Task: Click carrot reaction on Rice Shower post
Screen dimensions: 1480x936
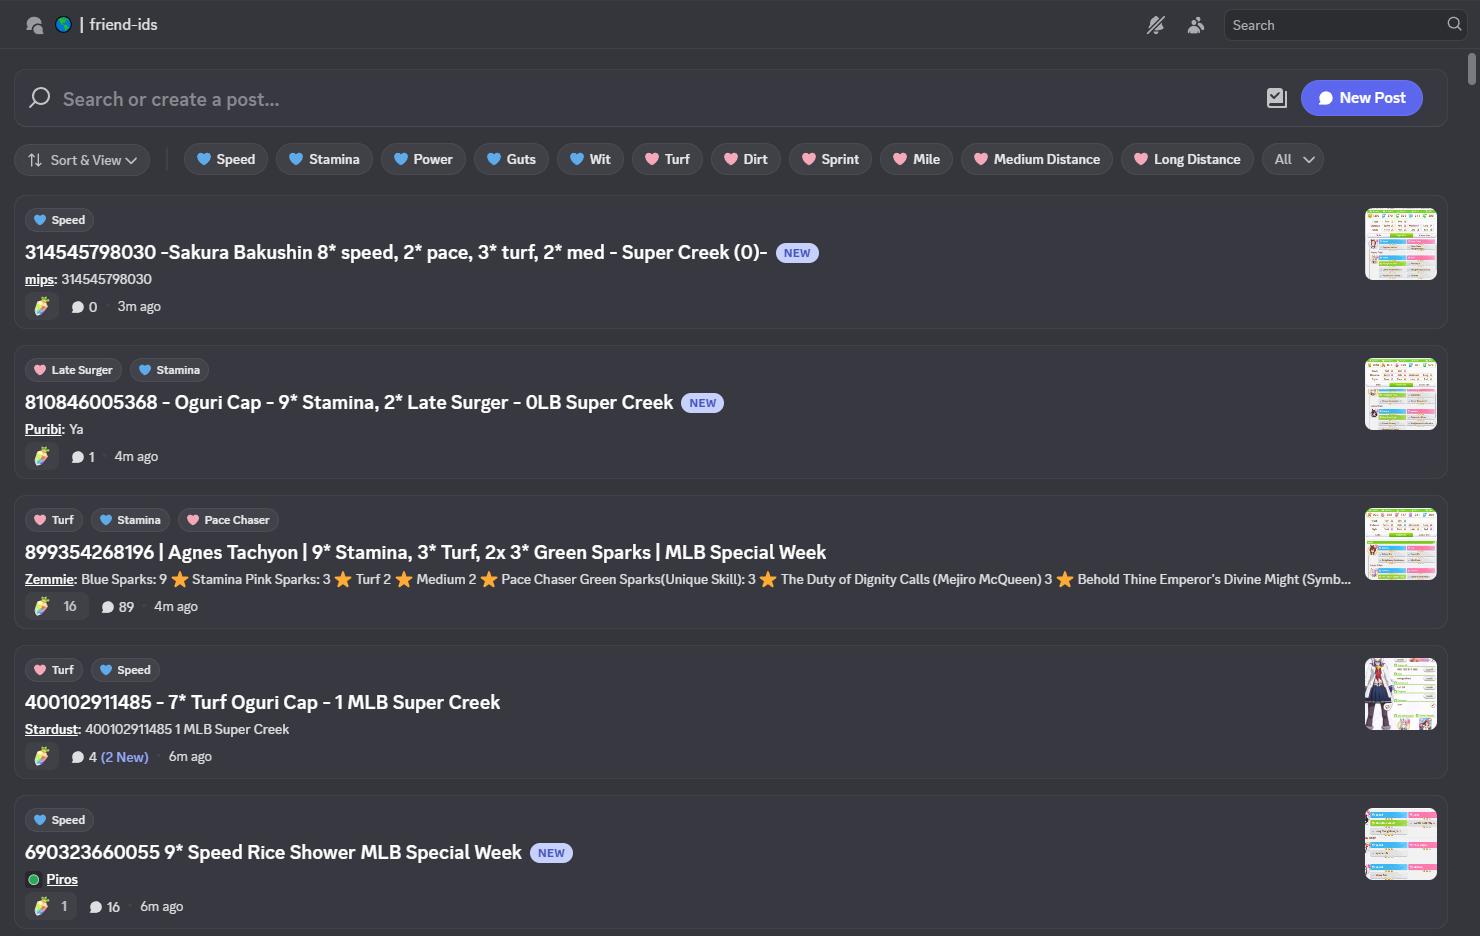Action: (x=51, y=907)
